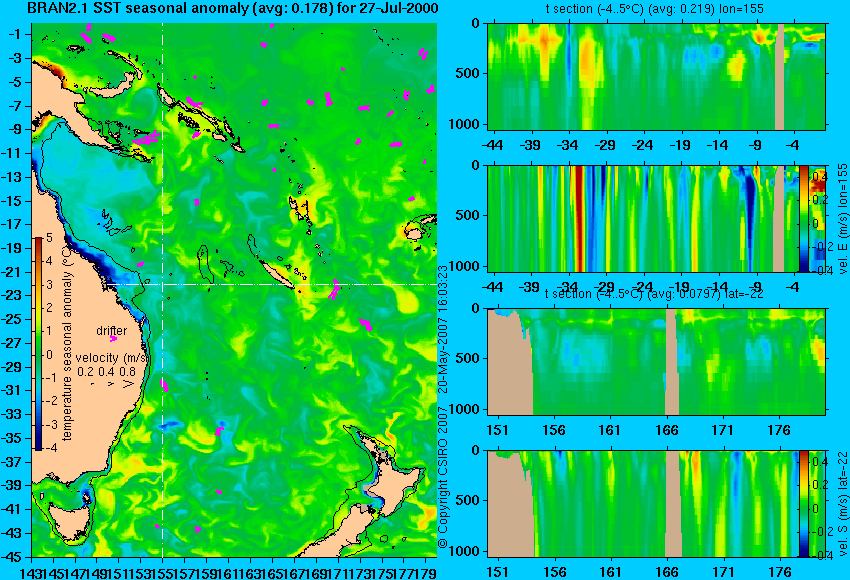Viewport: 850px width, 580px height.
Task: Click the '0.2 0.4 0.8' velocity scale values
Action: coord(106,372)
